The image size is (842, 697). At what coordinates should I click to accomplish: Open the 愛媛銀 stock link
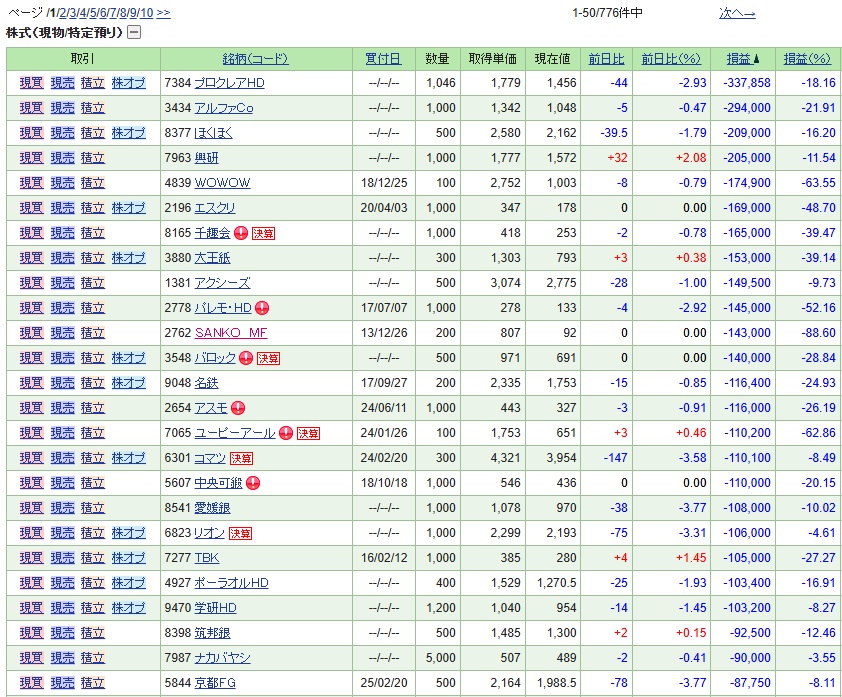point(212,508)
